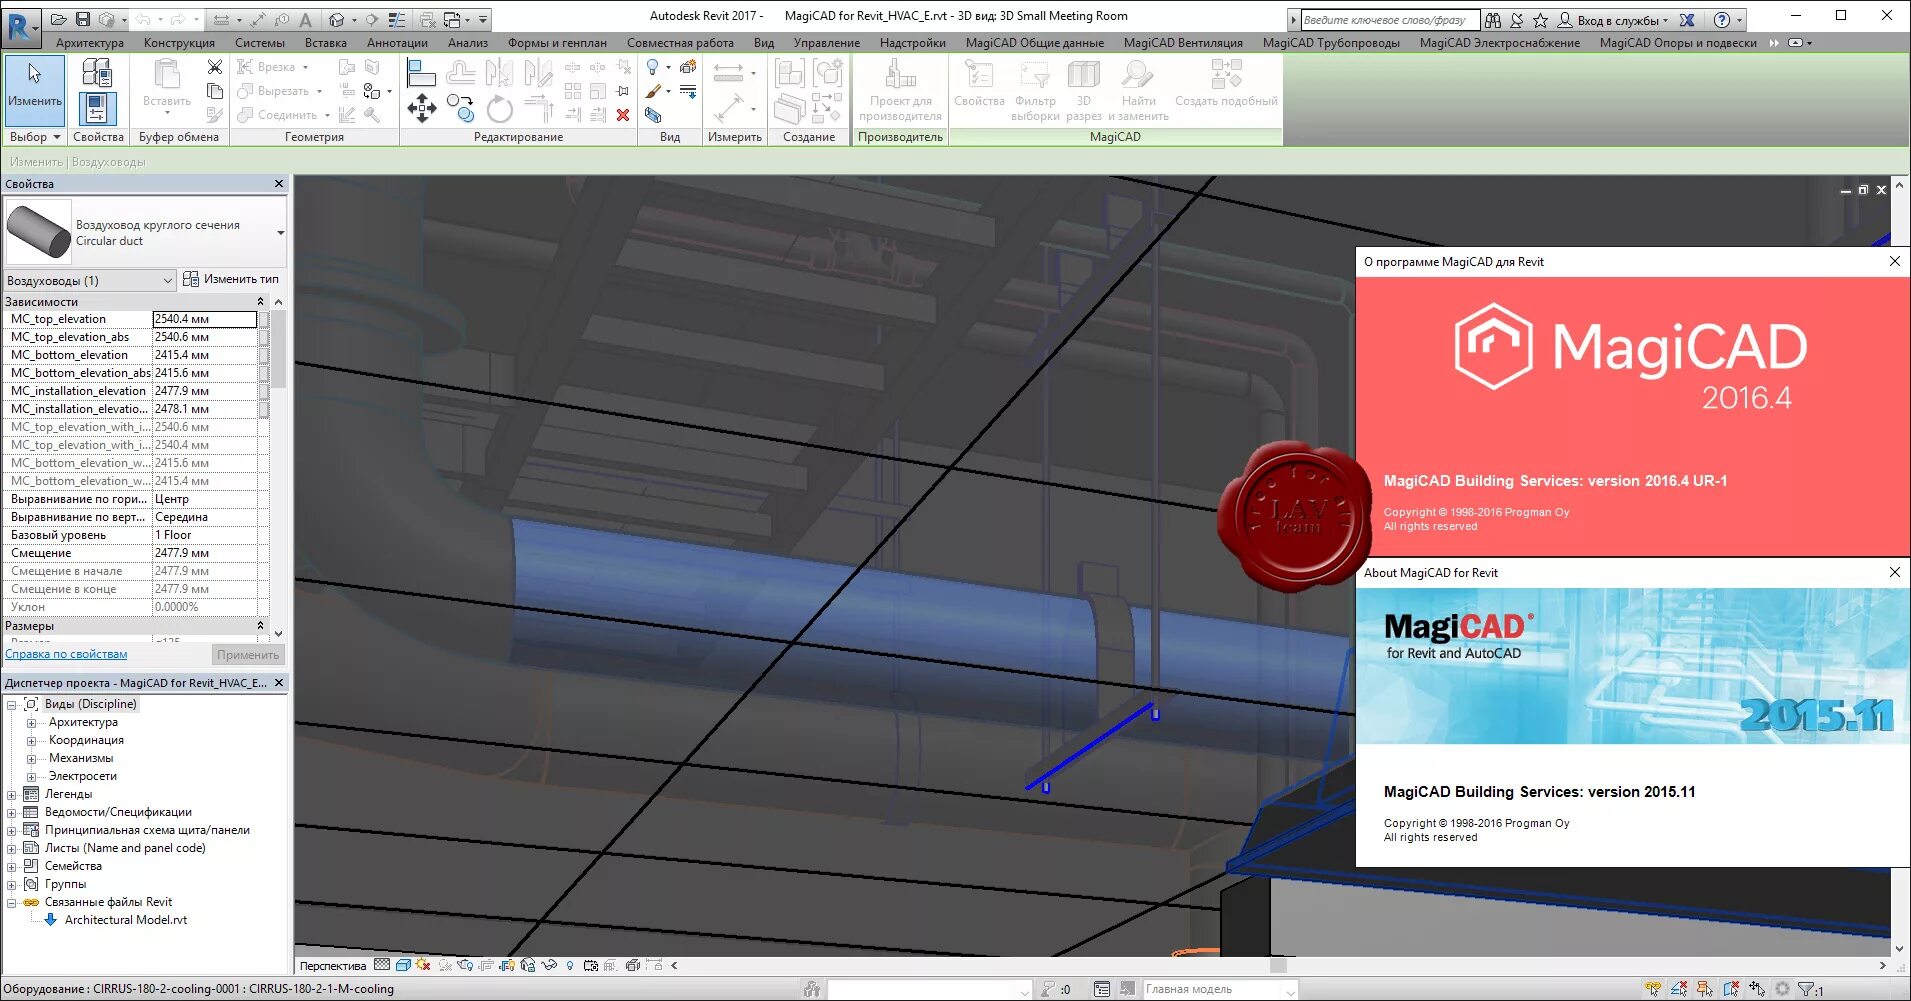Open Autodesk Exchange Apps X icon
This screenshot has height=1001, width=1911.
click(x=1687, y=20)
